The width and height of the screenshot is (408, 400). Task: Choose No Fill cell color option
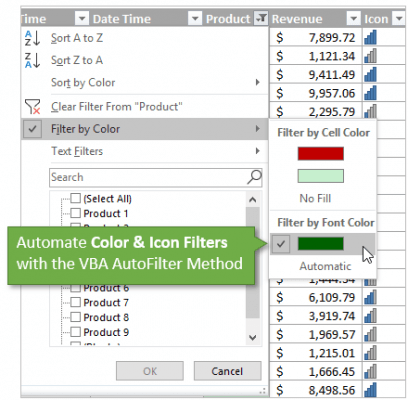point(315,198)
